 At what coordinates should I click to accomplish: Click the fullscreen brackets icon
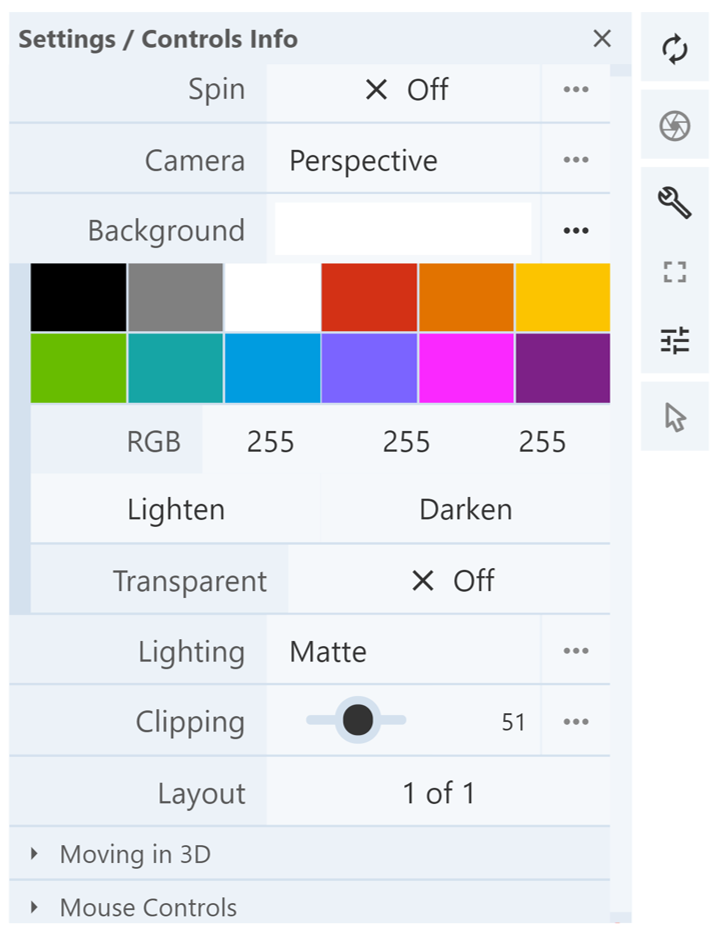click(x=675, y=272)
